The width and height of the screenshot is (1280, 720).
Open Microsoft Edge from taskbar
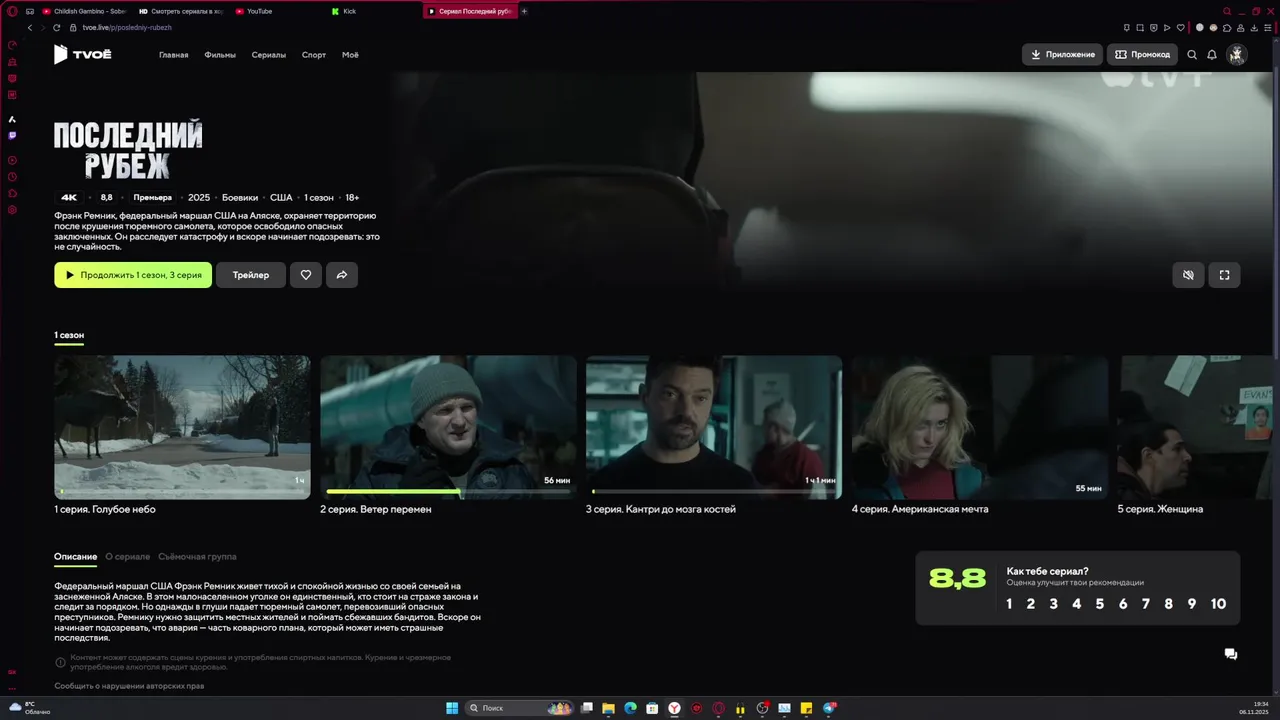pos(630,708)
